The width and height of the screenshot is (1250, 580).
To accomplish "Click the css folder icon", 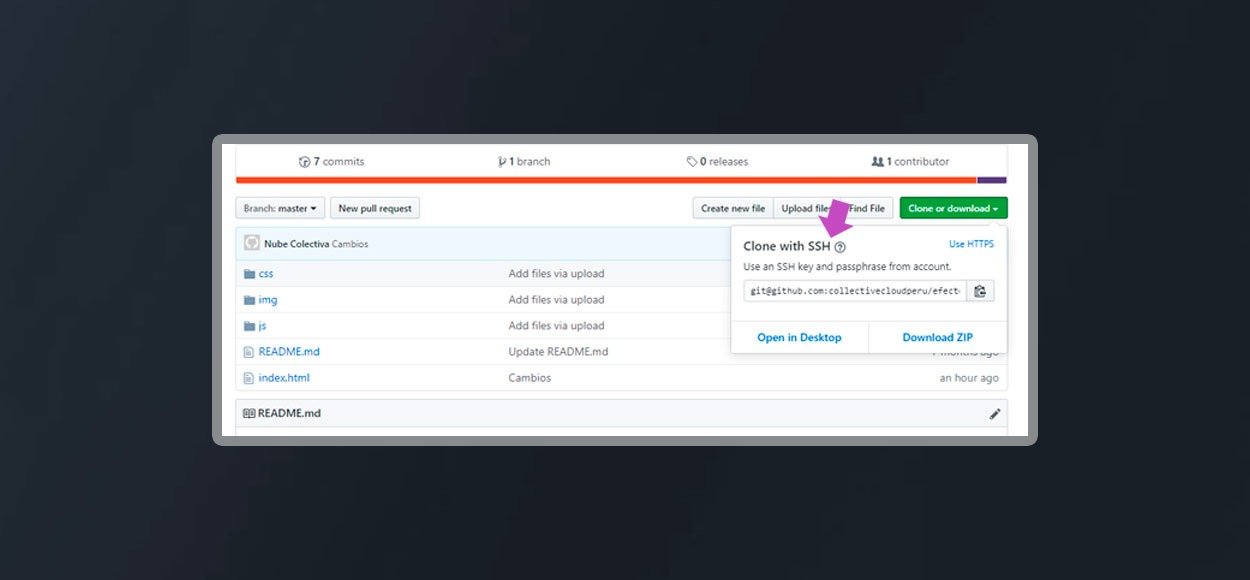I will click(250, 274).
